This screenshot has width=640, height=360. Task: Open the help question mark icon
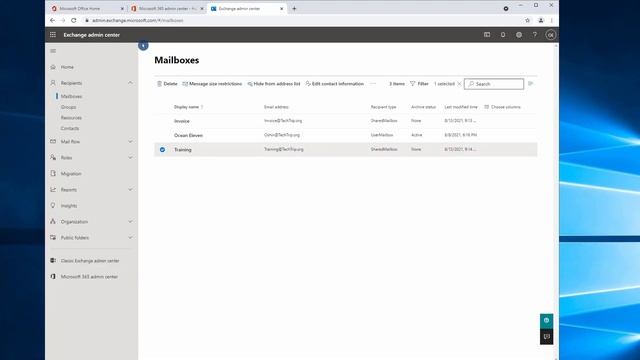click(535, 35)
